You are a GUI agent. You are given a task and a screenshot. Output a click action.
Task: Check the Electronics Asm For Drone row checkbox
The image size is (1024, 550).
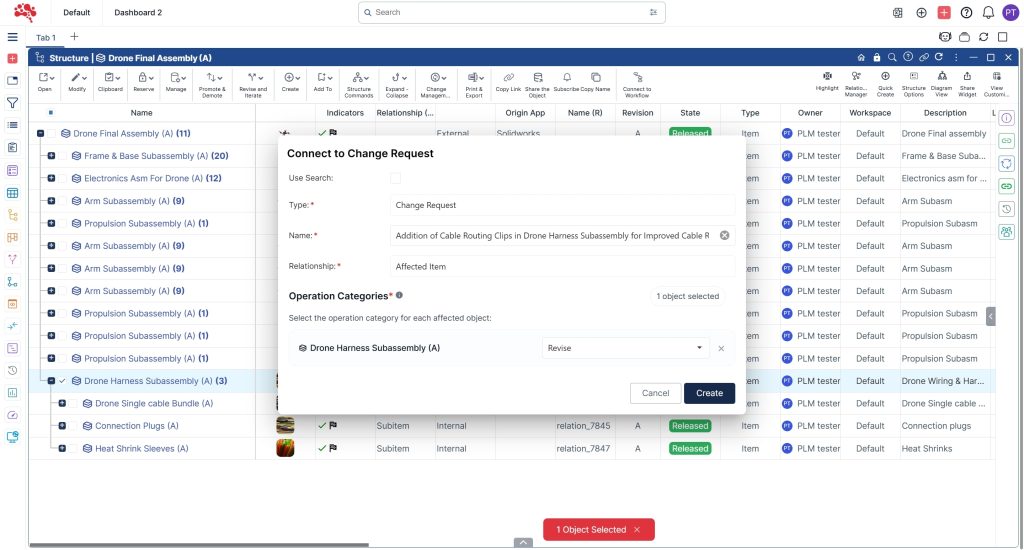(63, 178)
